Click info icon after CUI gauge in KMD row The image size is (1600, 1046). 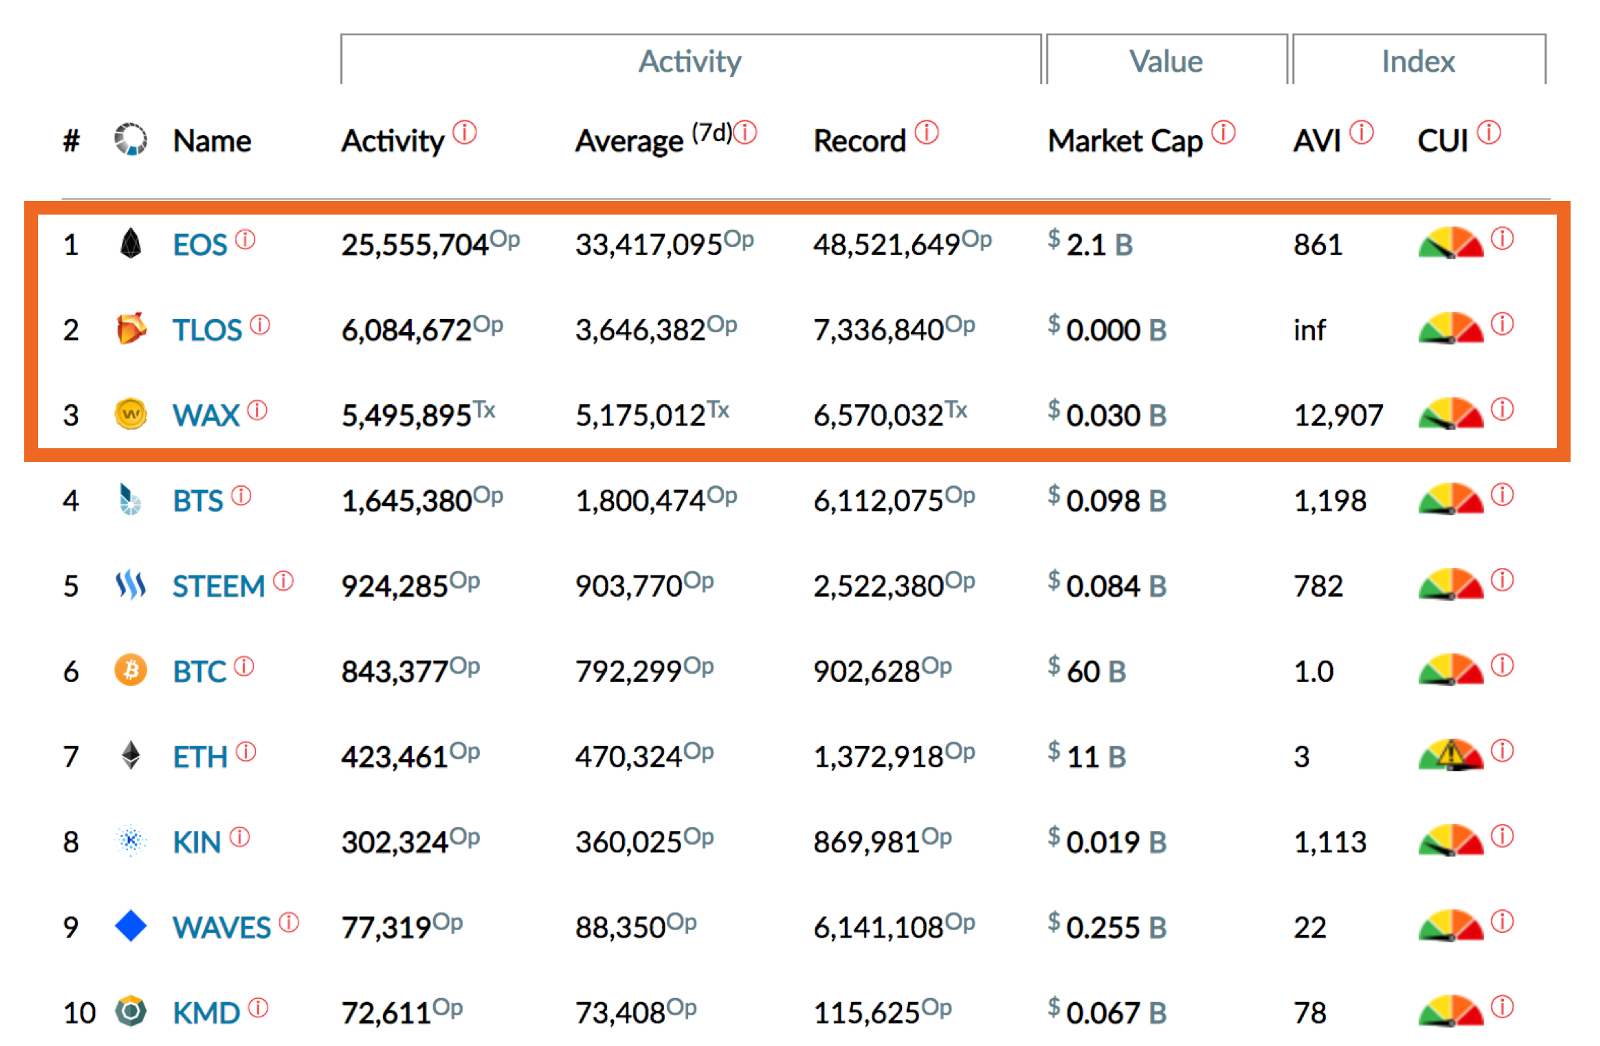1502,1006
